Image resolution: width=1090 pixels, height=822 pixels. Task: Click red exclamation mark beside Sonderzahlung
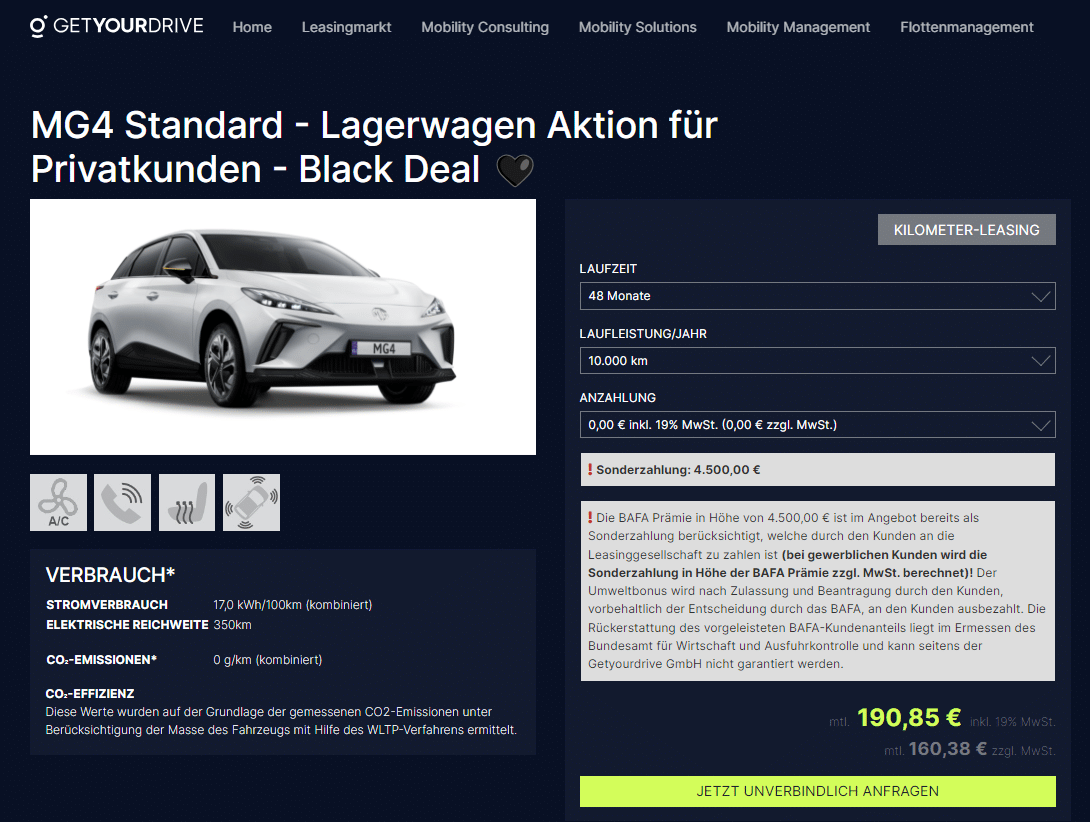point(590,469)
